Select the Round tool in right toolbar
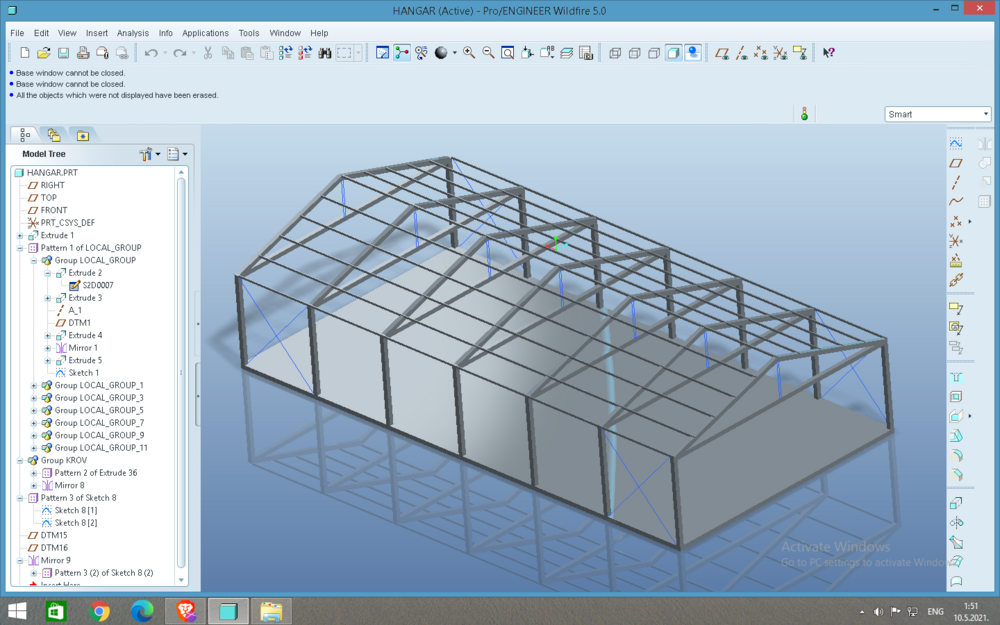1000x625 pixels. pyautogui.click(x=955, y=456)
